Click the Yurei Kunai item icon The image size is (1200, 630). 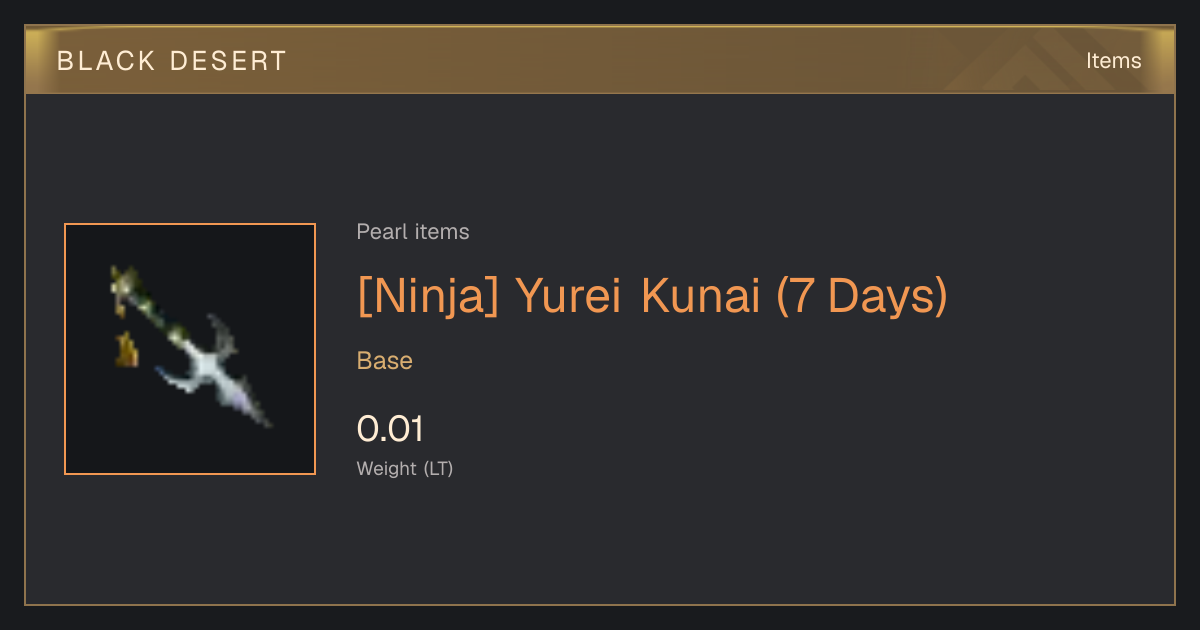click(190, 349)
